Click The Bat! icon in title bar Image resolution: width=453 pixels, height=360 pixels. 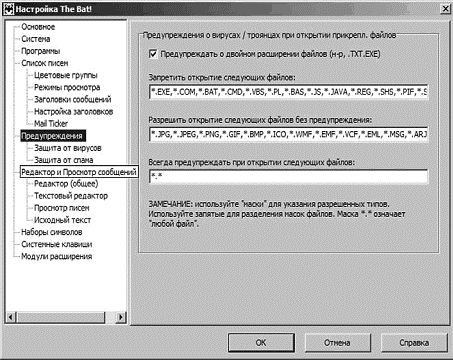[x=8, y=9]
